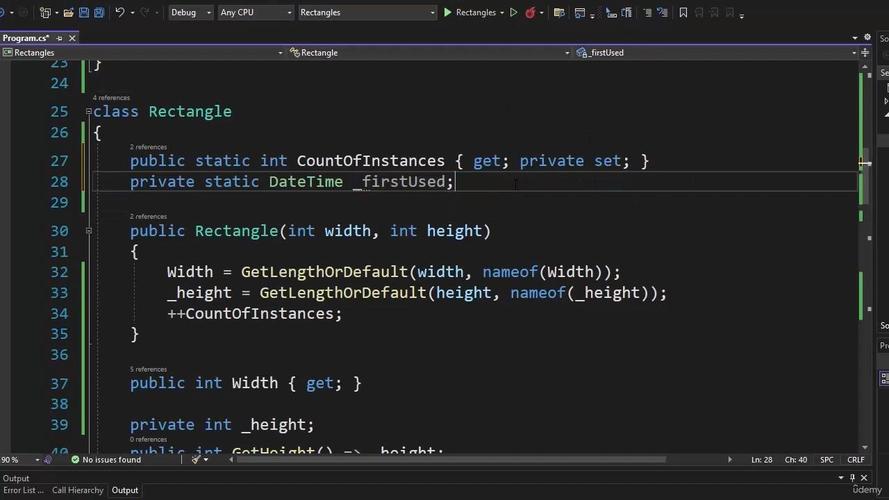Click CountOfInstances on line 27
Viewport: 889px width, 500px height.
click(371, 161)
